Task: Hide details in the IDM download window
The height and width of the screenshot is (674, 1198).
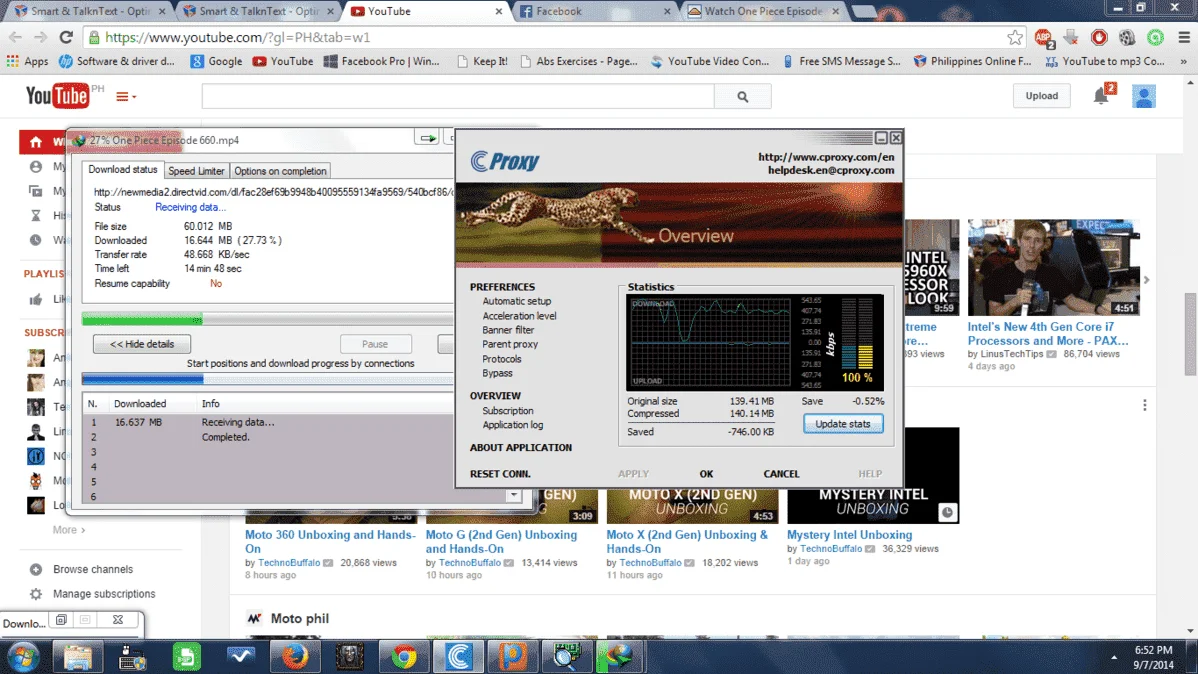Action: (x=142, y=344)
